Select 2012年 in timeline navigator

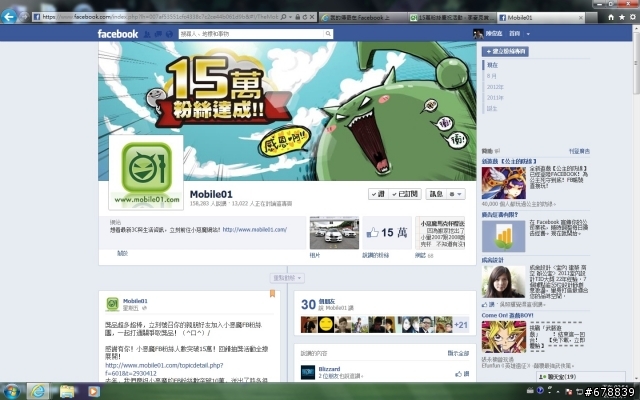[495, 87]
